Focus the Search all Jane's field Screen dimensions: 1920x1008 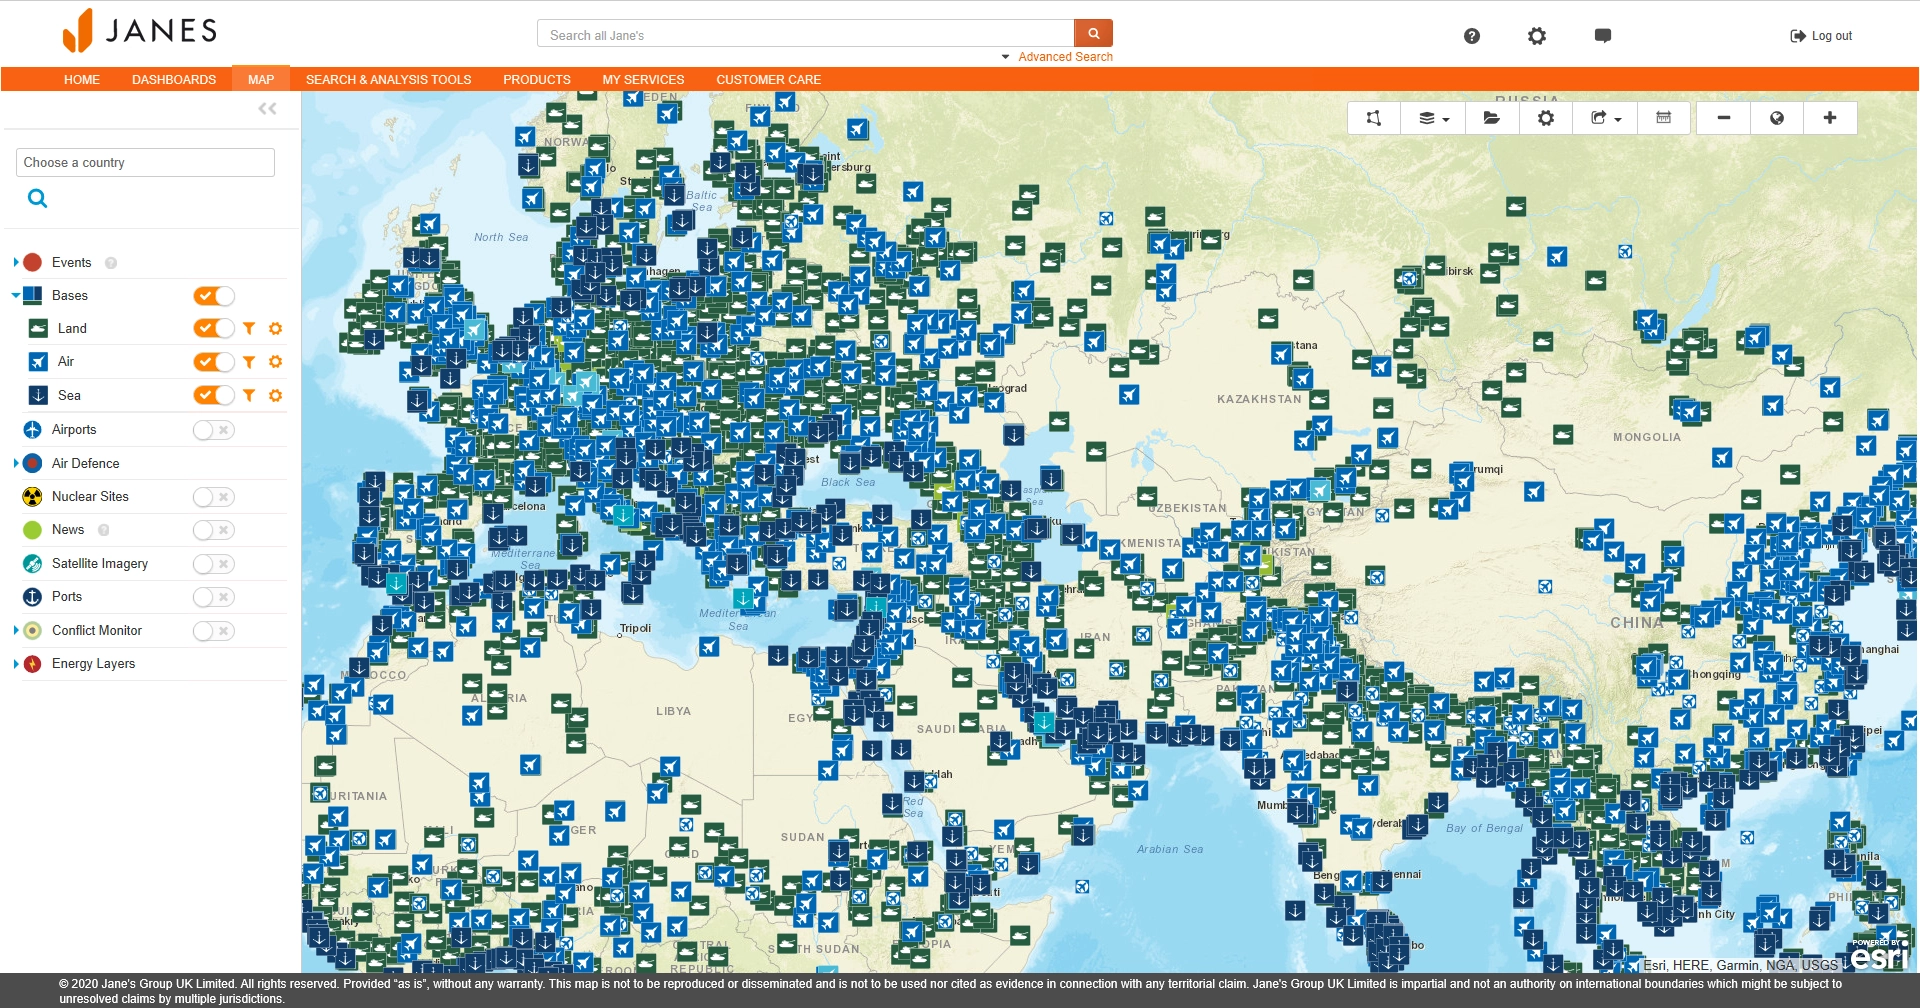806,33
